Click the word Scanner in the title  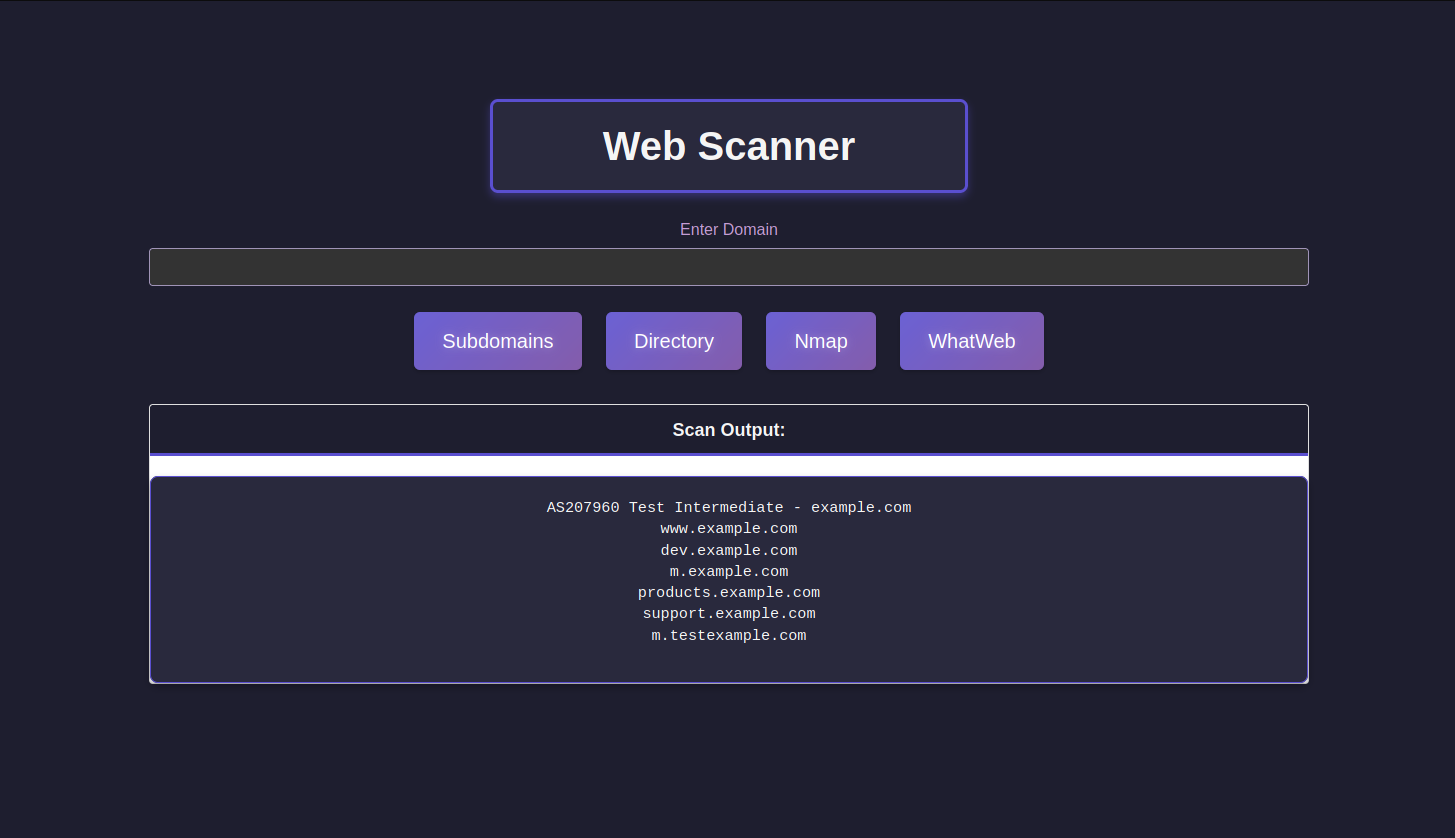coord(776,146)
